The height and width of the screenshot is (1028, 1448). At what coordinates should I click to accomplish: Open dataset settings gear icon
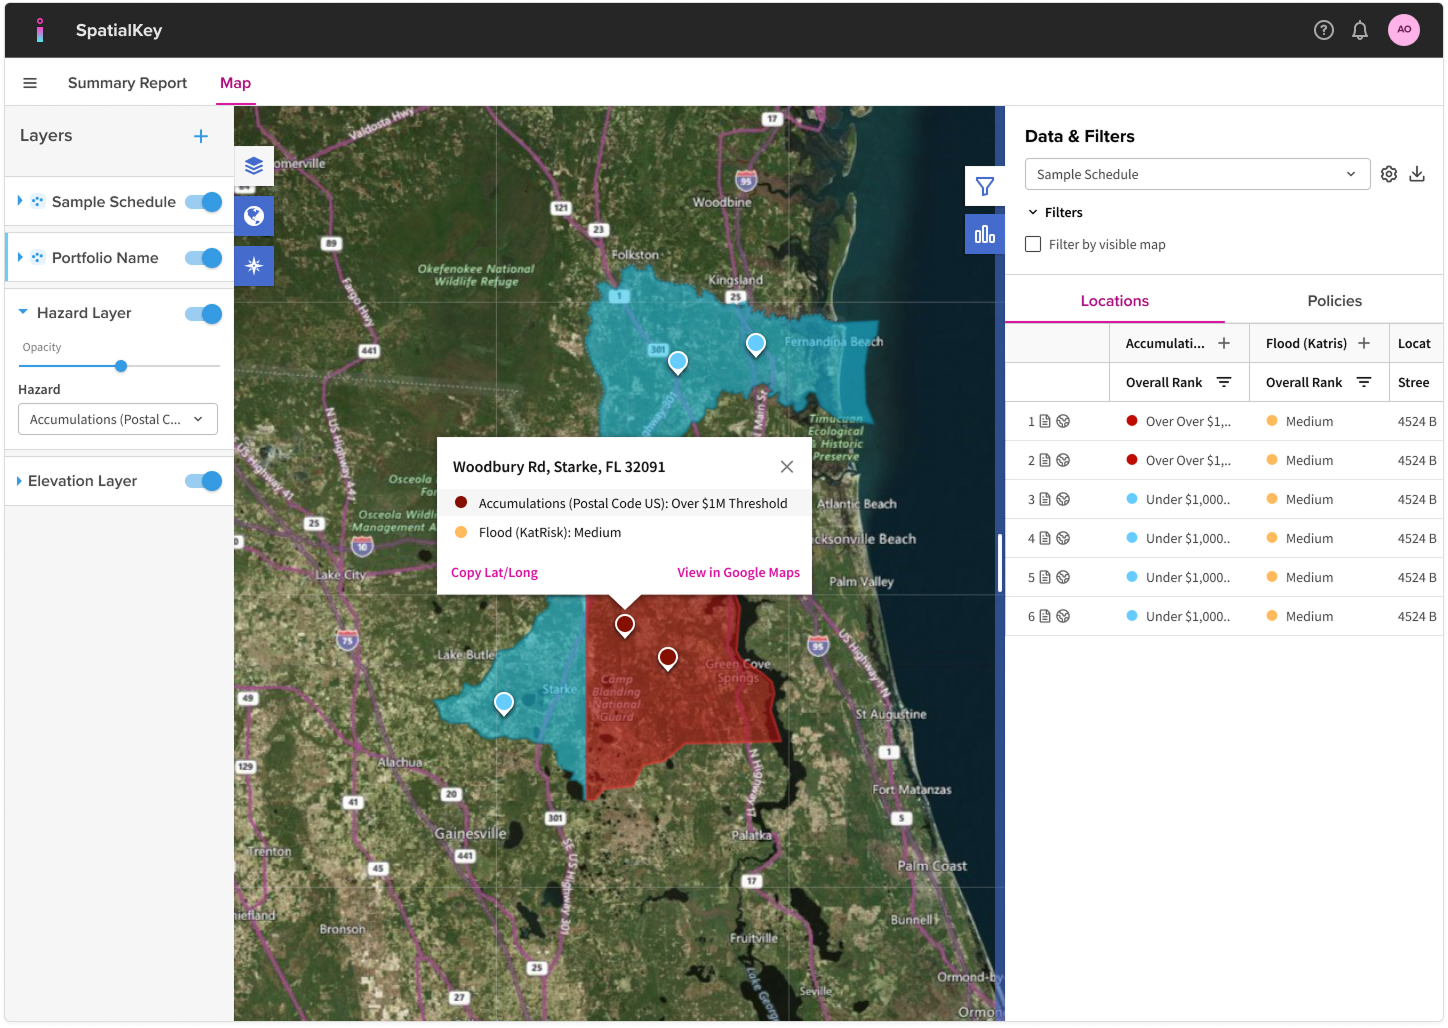point(1389,174)
